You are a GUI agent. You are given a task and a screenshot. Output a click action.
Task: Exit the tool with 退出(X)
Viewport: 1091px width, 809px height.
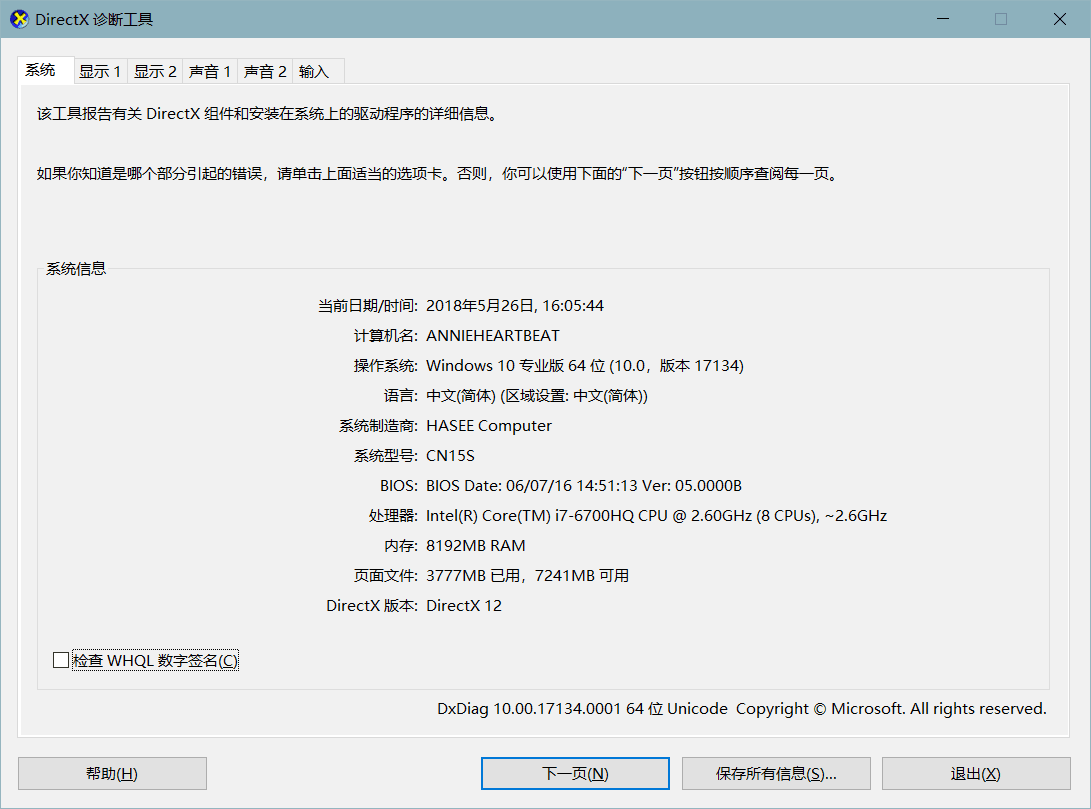click(976, 774)
